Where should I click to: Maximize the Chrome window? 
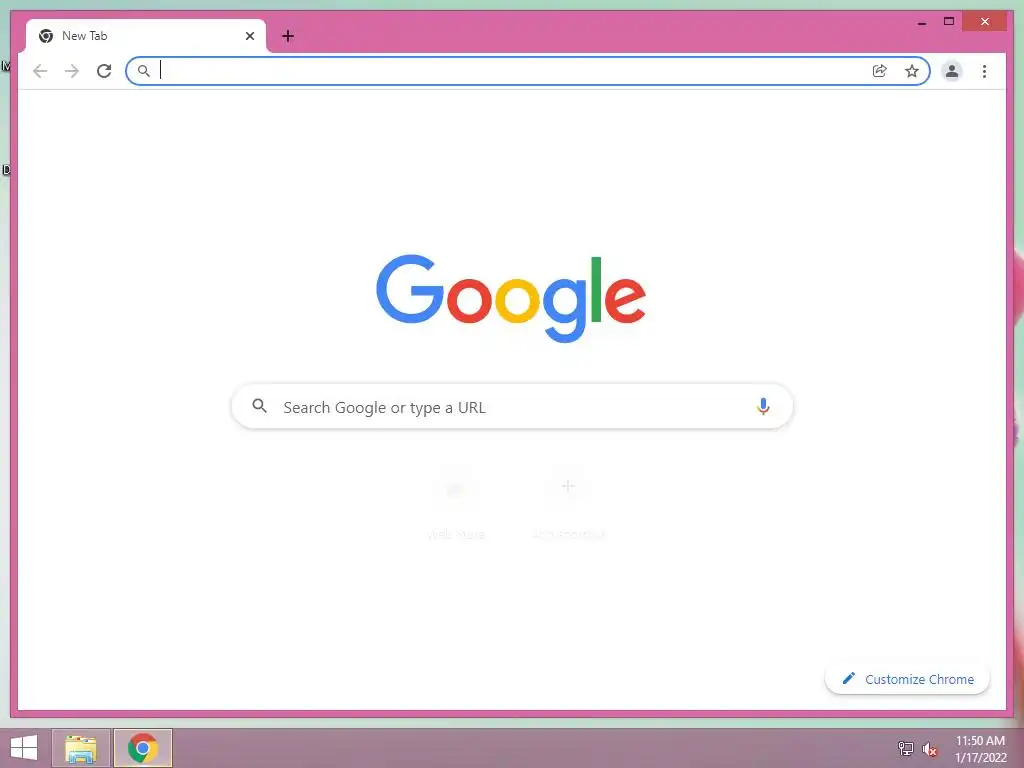(949, 22)
